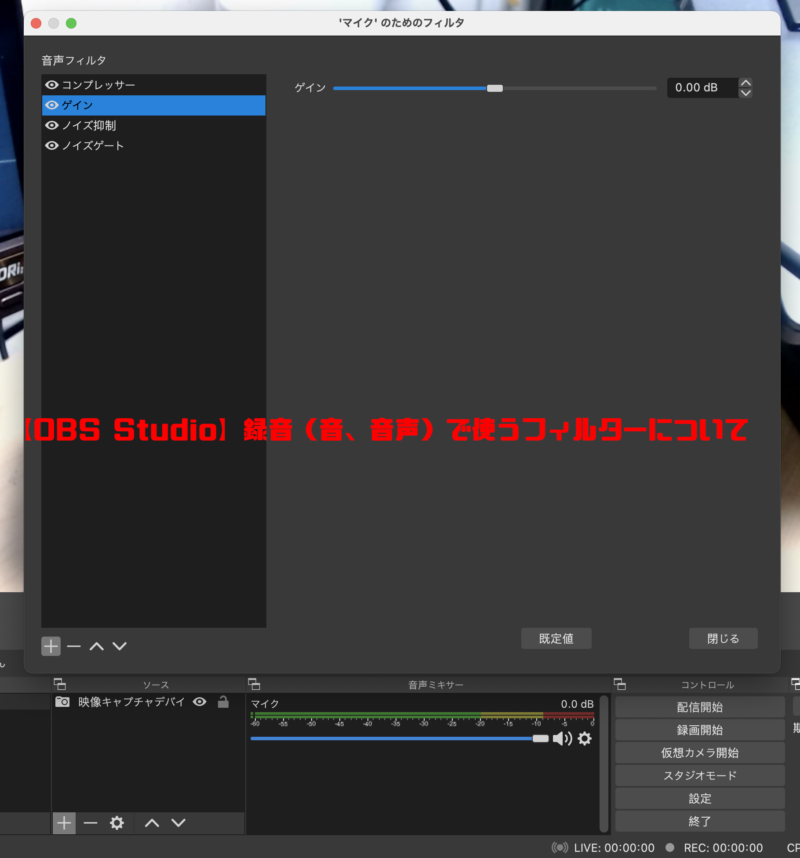The image size is (800, 858).
Task: Click the 既定値 defaults button
Action: click(556, 639)
